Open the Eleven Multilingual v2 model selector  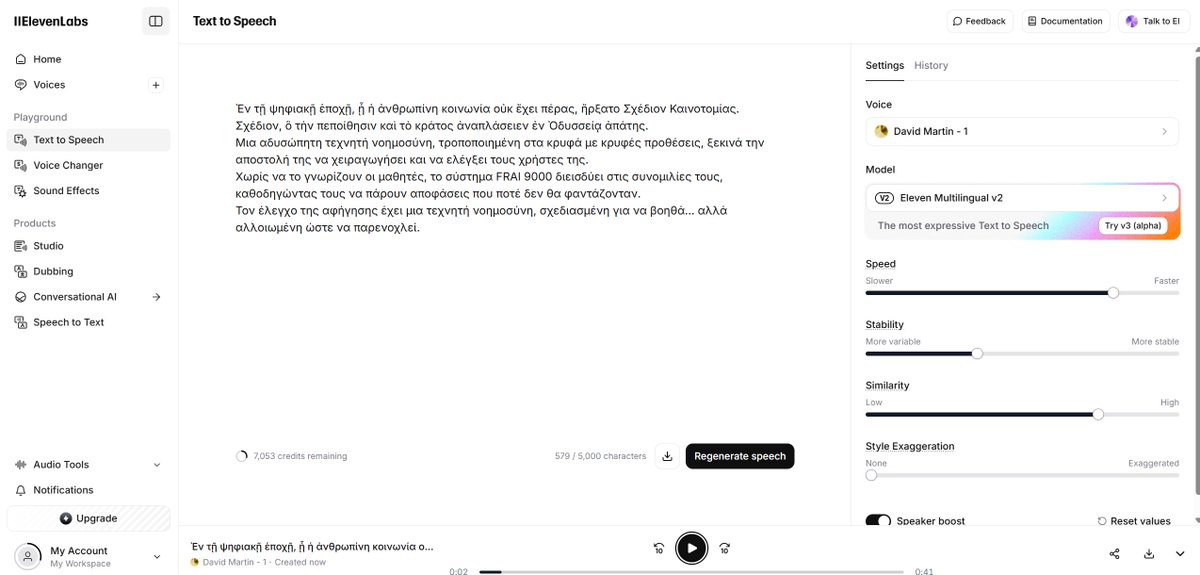point(1022,198)
